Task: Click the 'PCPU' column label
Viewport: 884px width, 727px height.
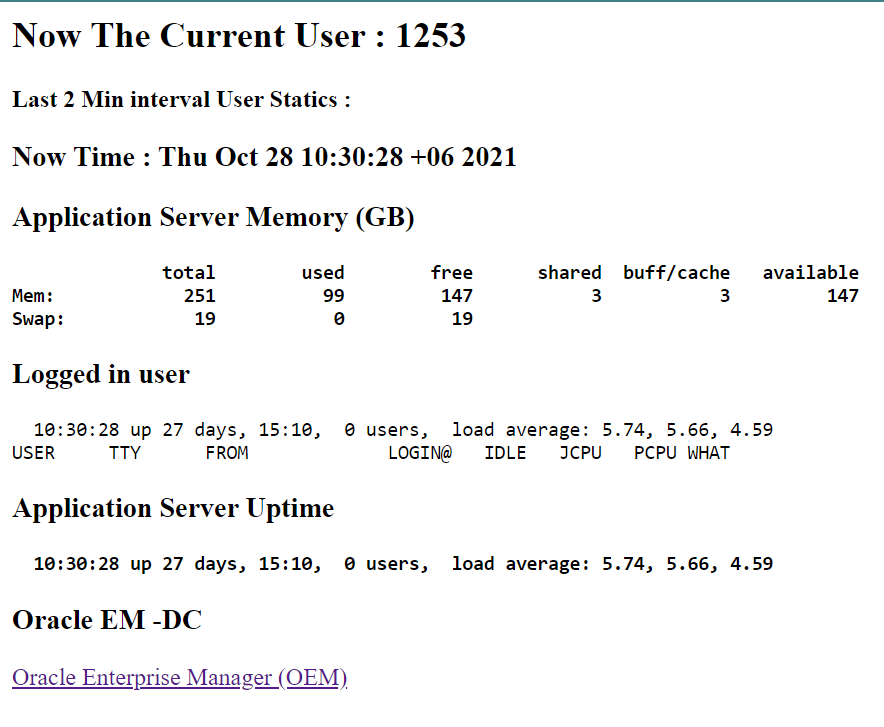Action: pyautogui.click(x=655, y=453)
